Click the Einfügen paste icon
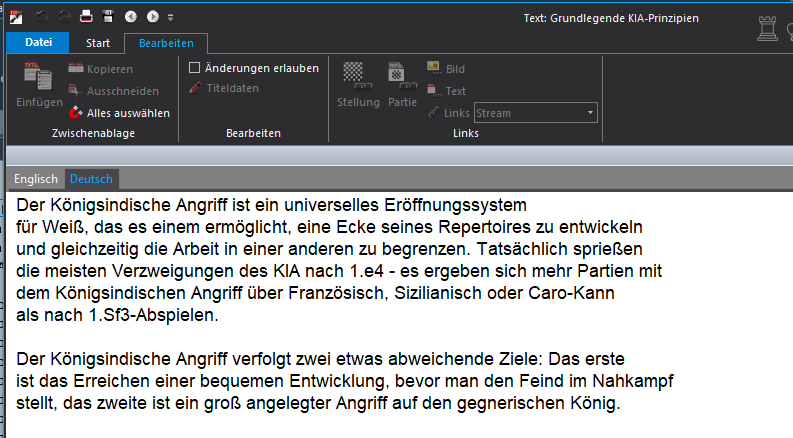 click(x=39, y=83)
